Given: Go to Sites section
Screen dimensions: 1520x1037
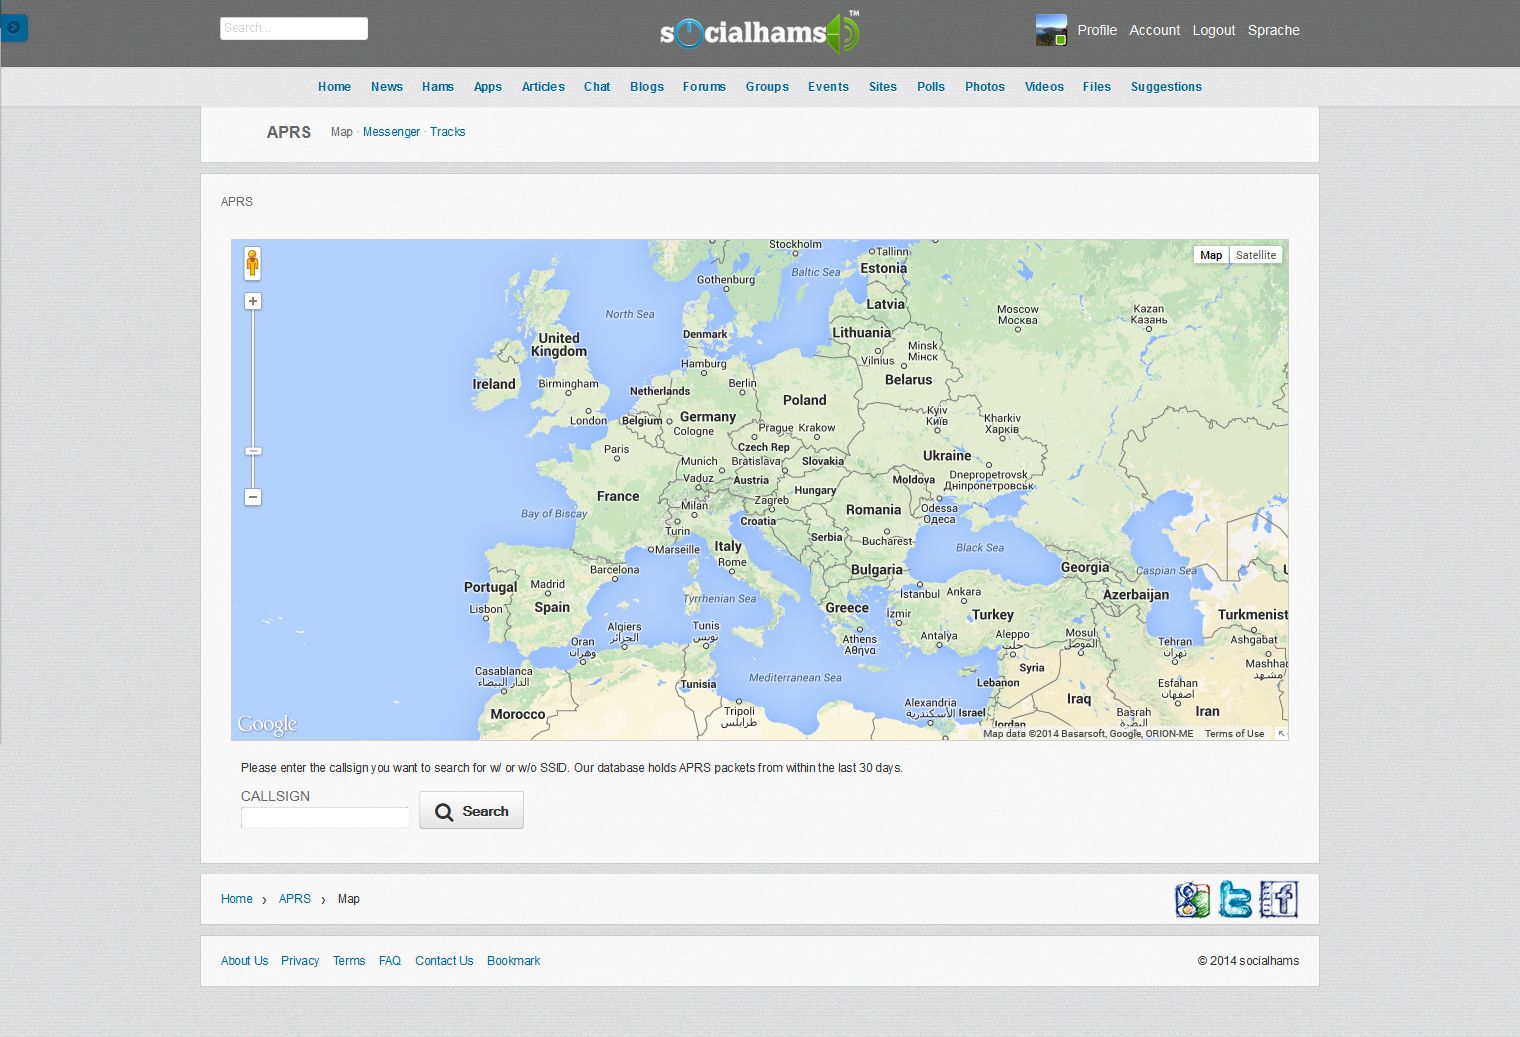Looking at the screenshot, I should coord(883,87).
